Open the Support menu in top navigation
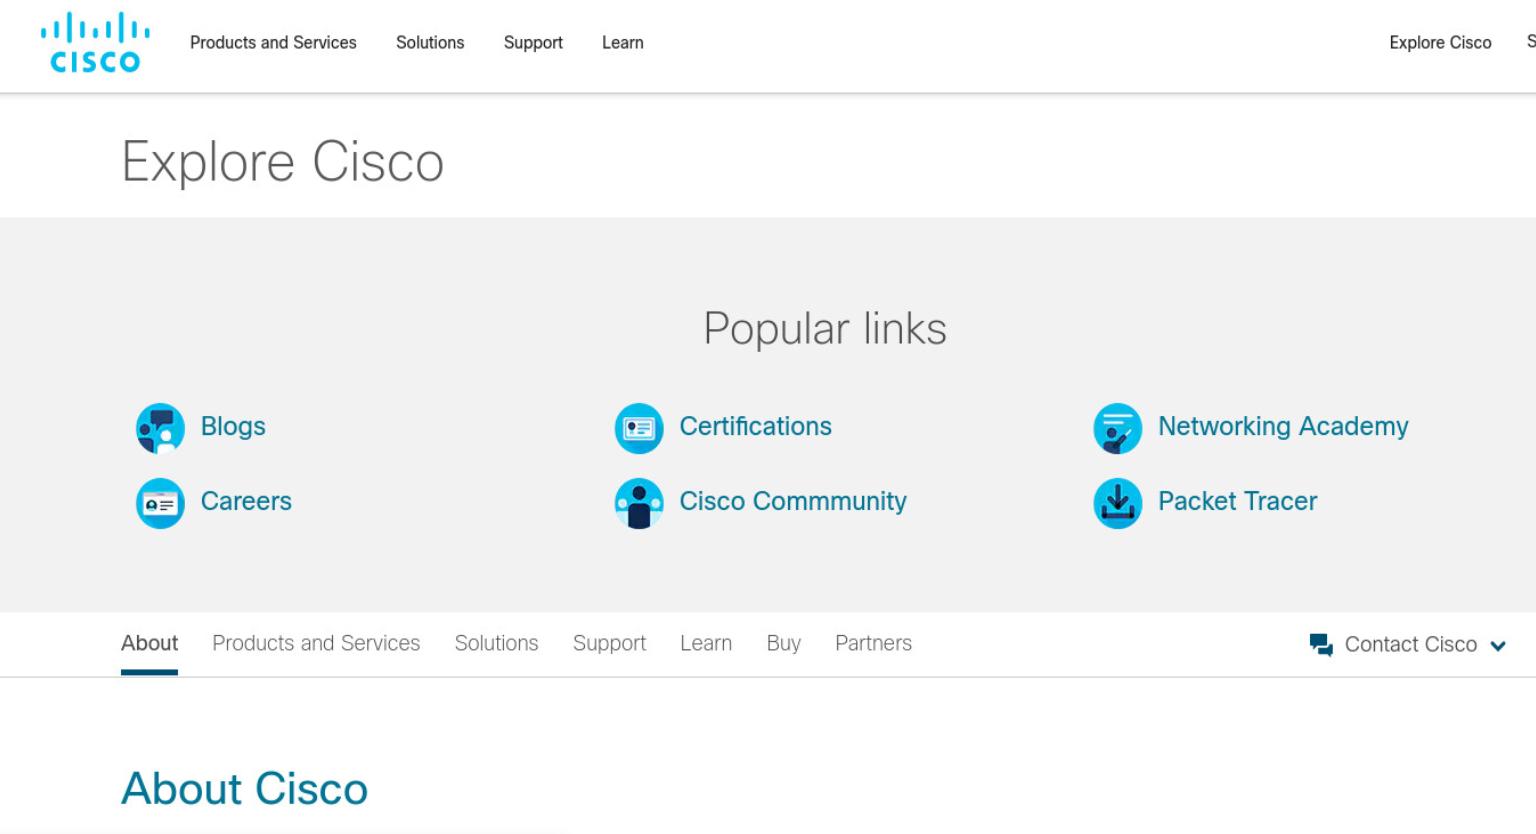Screen dimensions: 1536x834 [x=533, y=43]
